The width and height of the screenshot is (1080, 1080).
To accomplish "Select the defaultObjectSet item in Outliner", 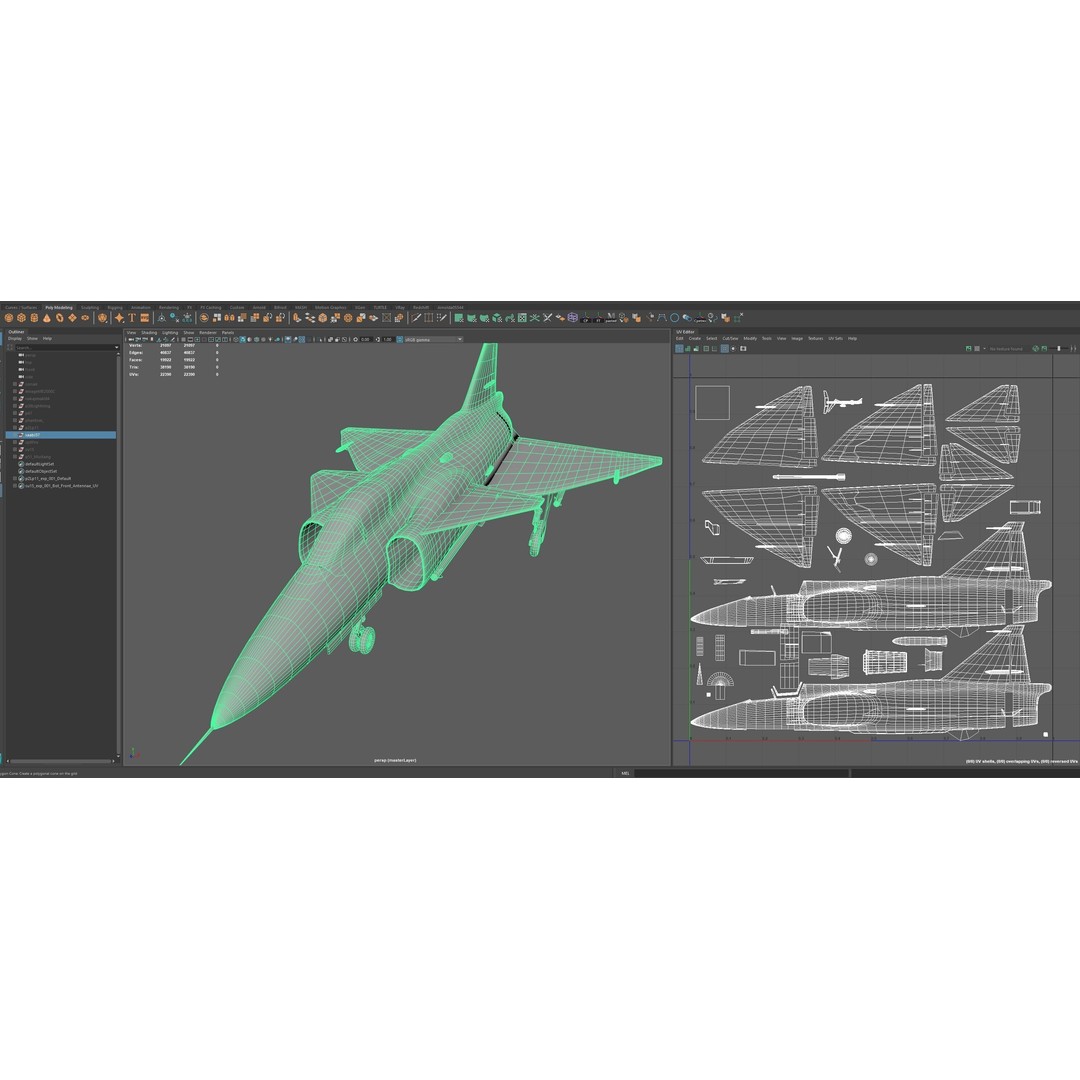I will (41, 471).
